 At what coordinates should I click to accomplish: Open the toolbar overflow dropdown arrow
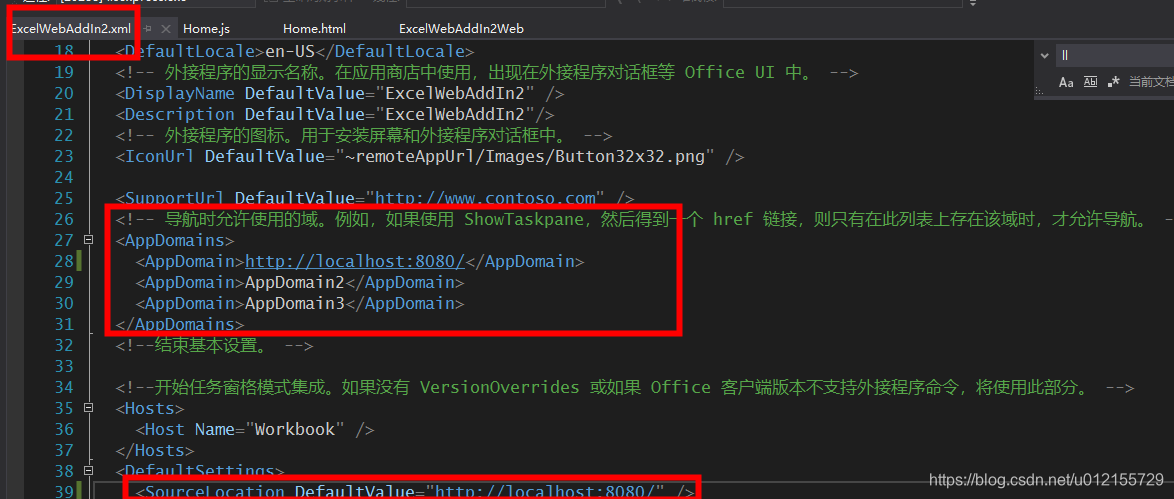click(973, 4)
